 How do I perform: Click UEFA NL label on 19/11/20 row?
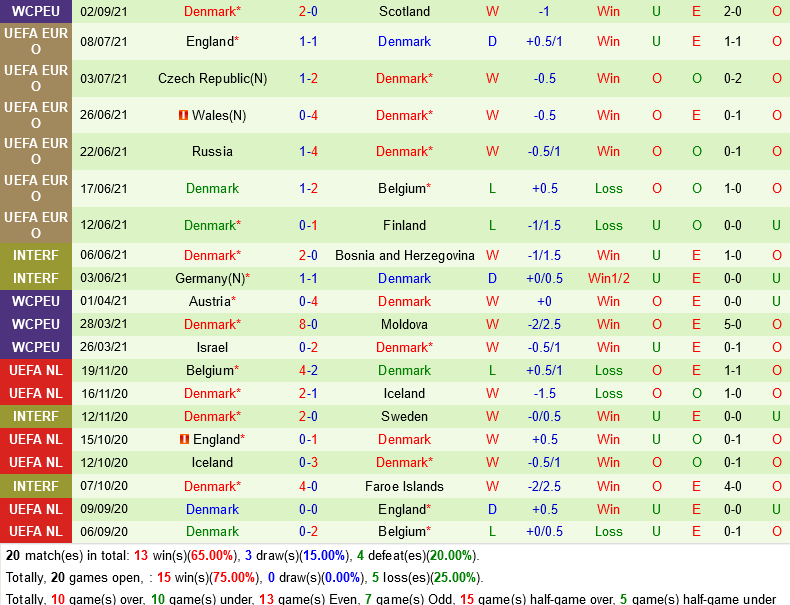pyautogui.click(x=36, y=371)
